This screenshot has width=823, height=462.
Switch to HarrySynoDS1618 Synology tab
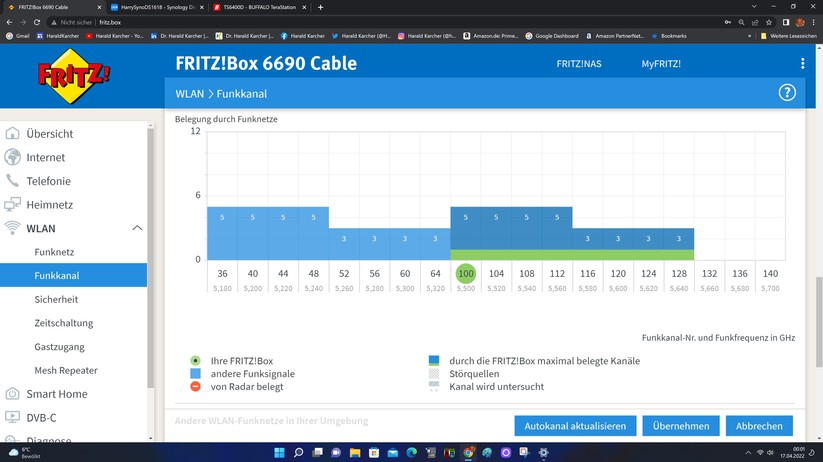pos(158,7)
